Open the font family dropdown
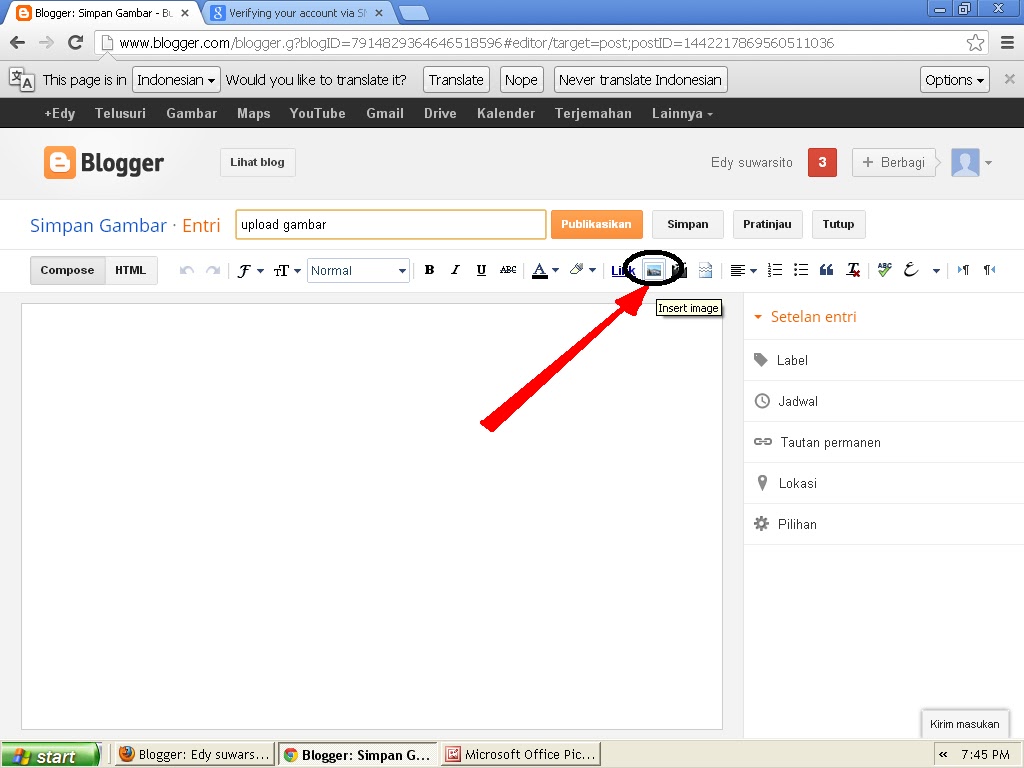 (251, 270)
